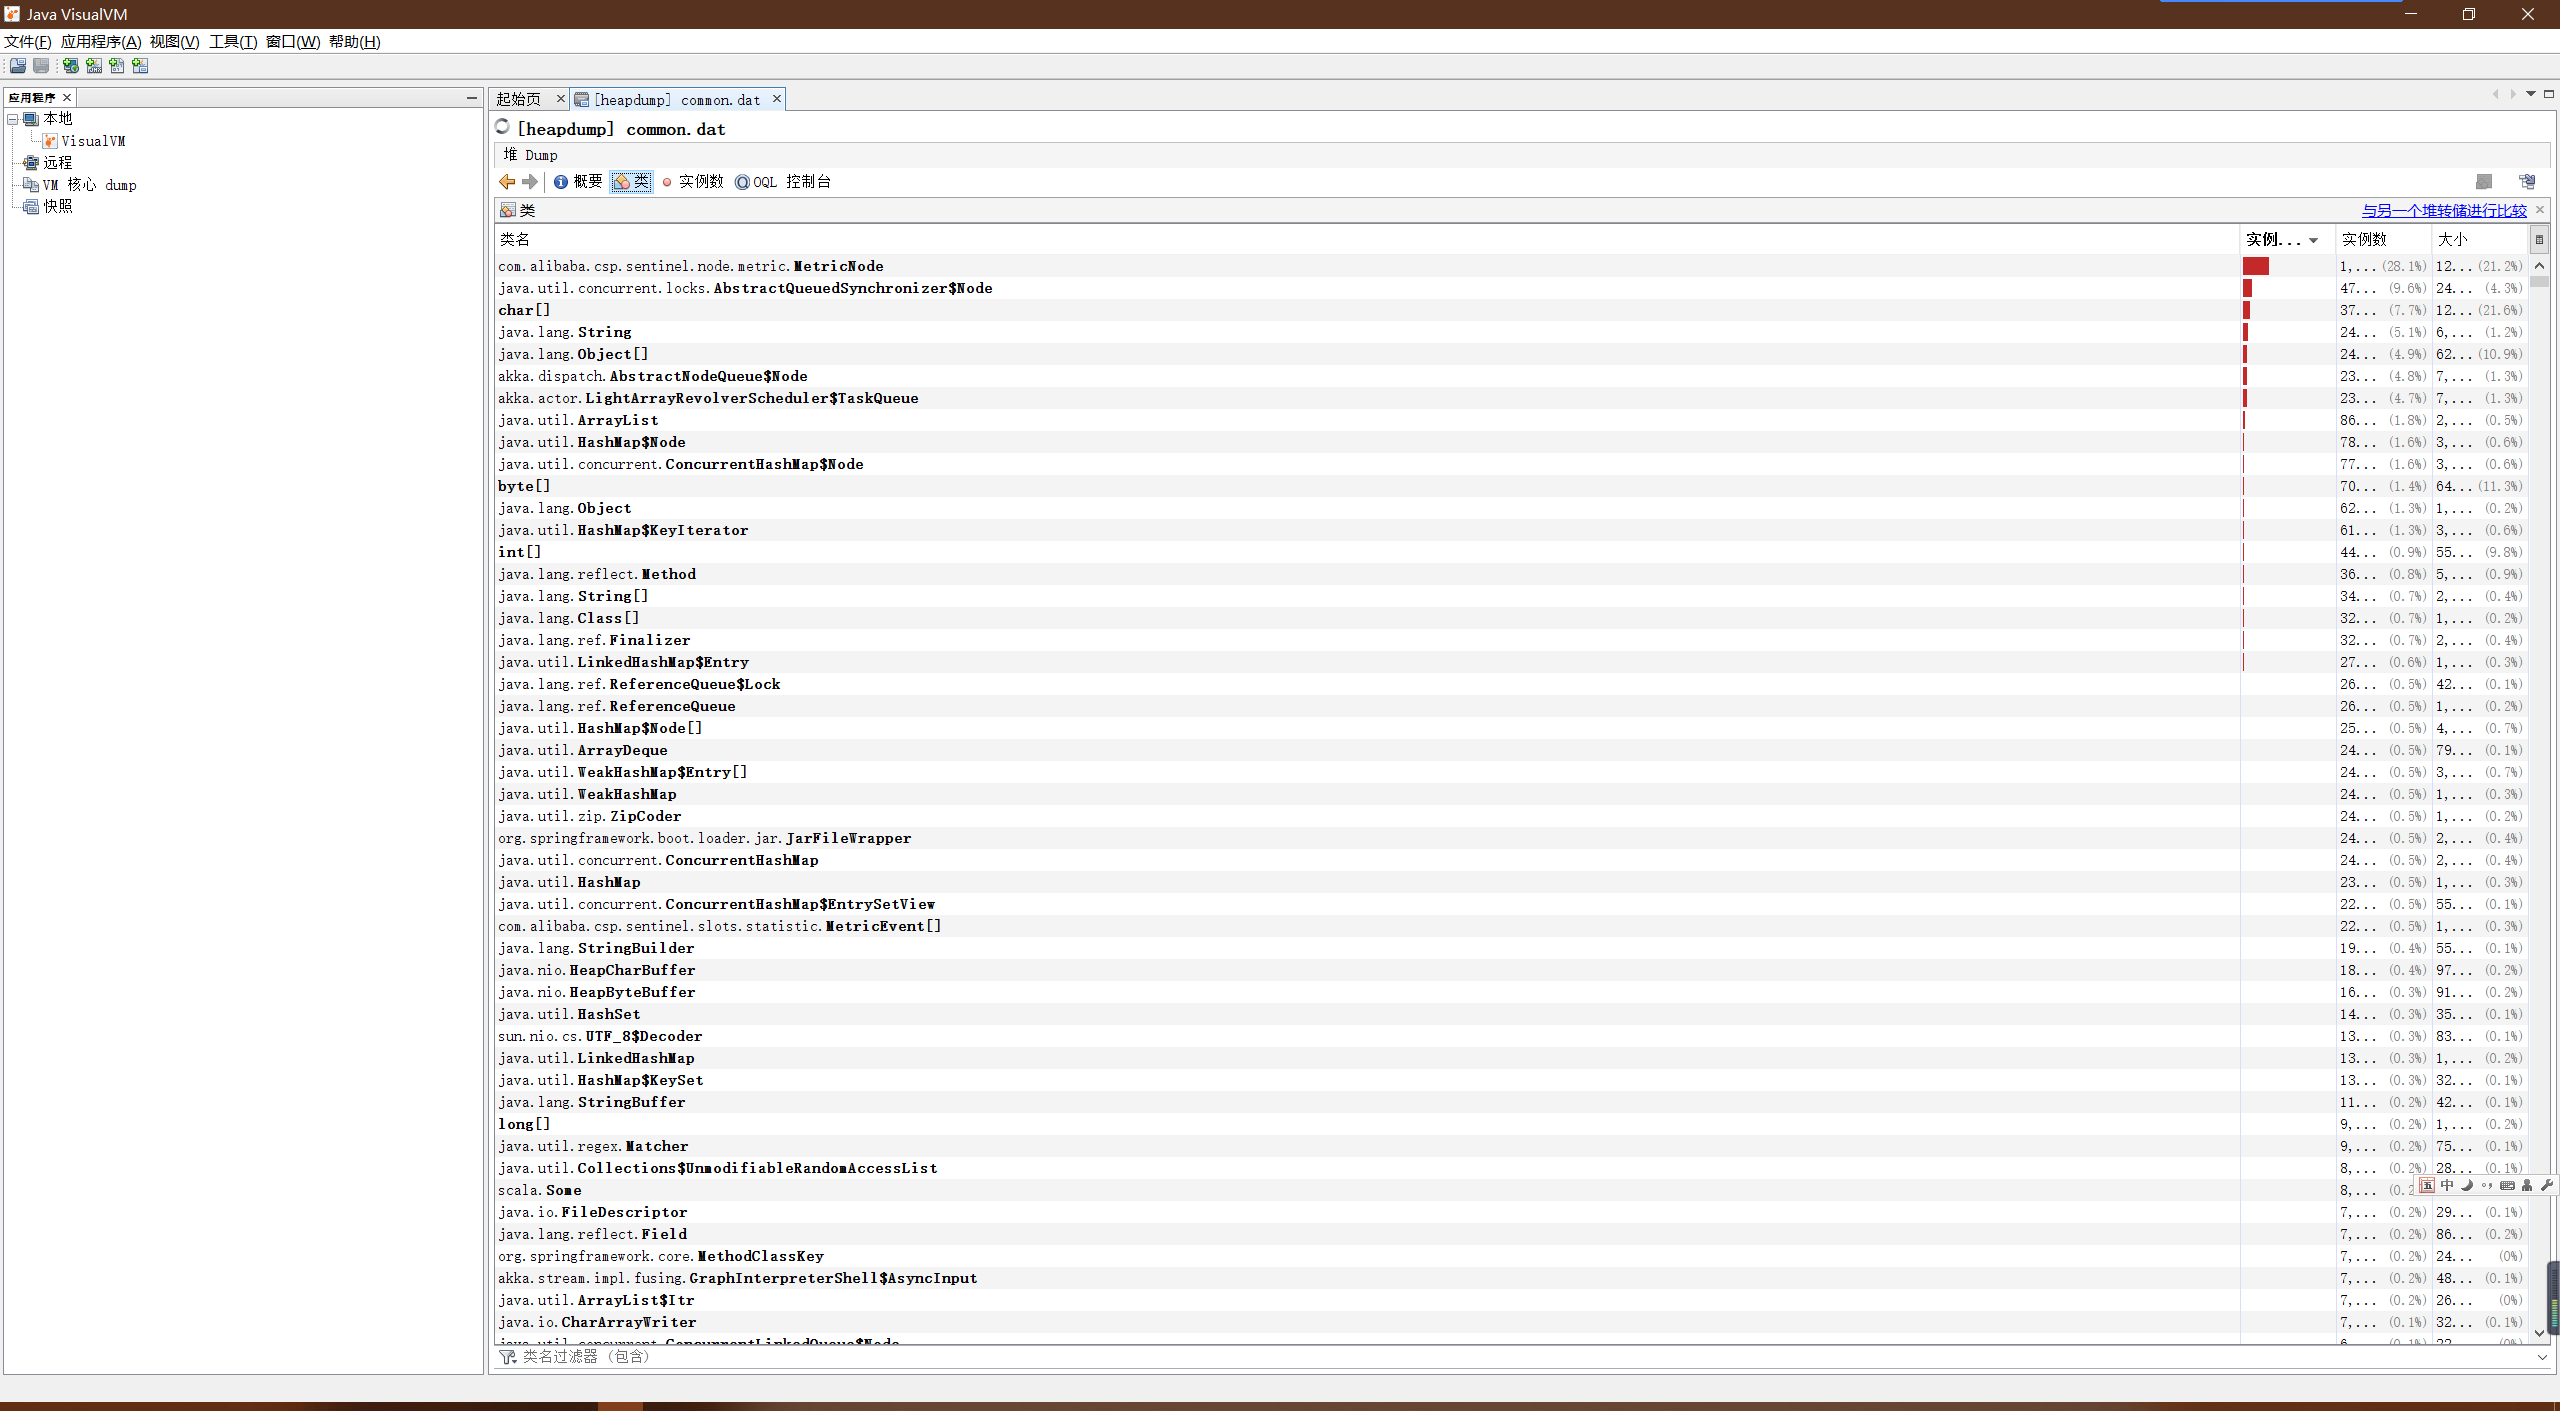
Task: Open the class name filter dropdown arrow
Action: (2542, 1357)
